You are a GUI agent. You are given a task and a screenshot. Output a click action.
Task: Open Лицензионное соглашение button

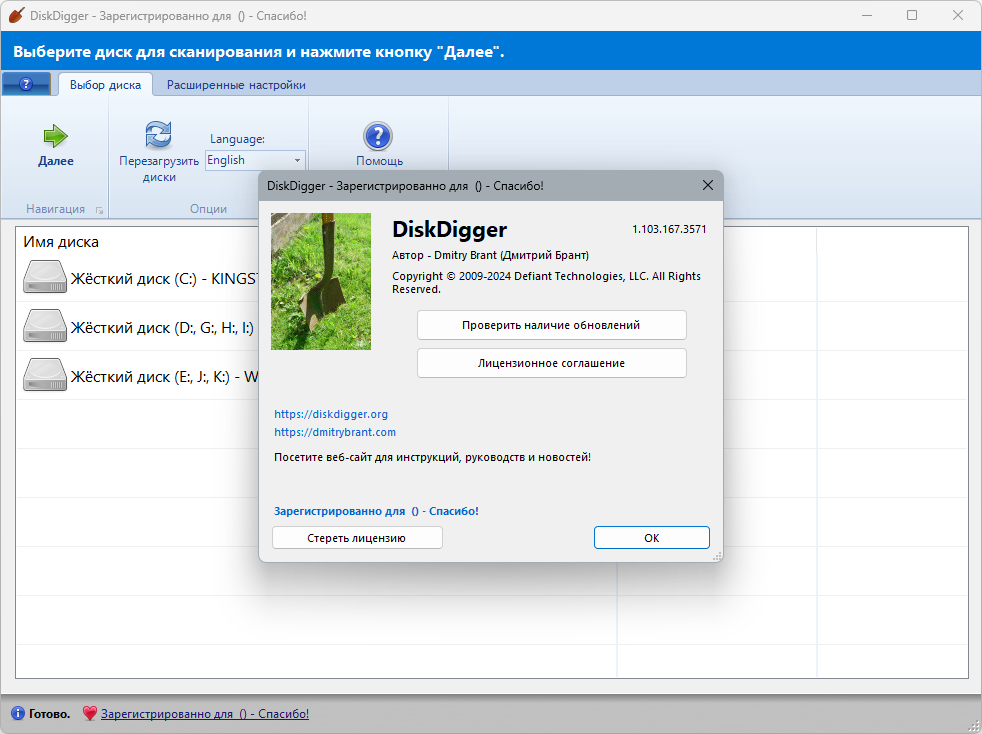[552, 363]
